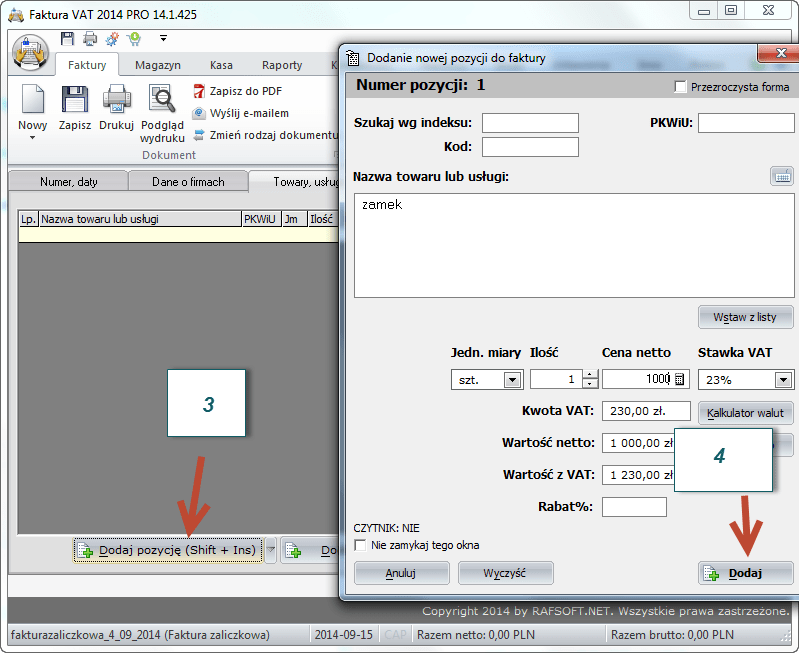Click the save floppy icon in quick access toolbar

click(x=67, y=38)
